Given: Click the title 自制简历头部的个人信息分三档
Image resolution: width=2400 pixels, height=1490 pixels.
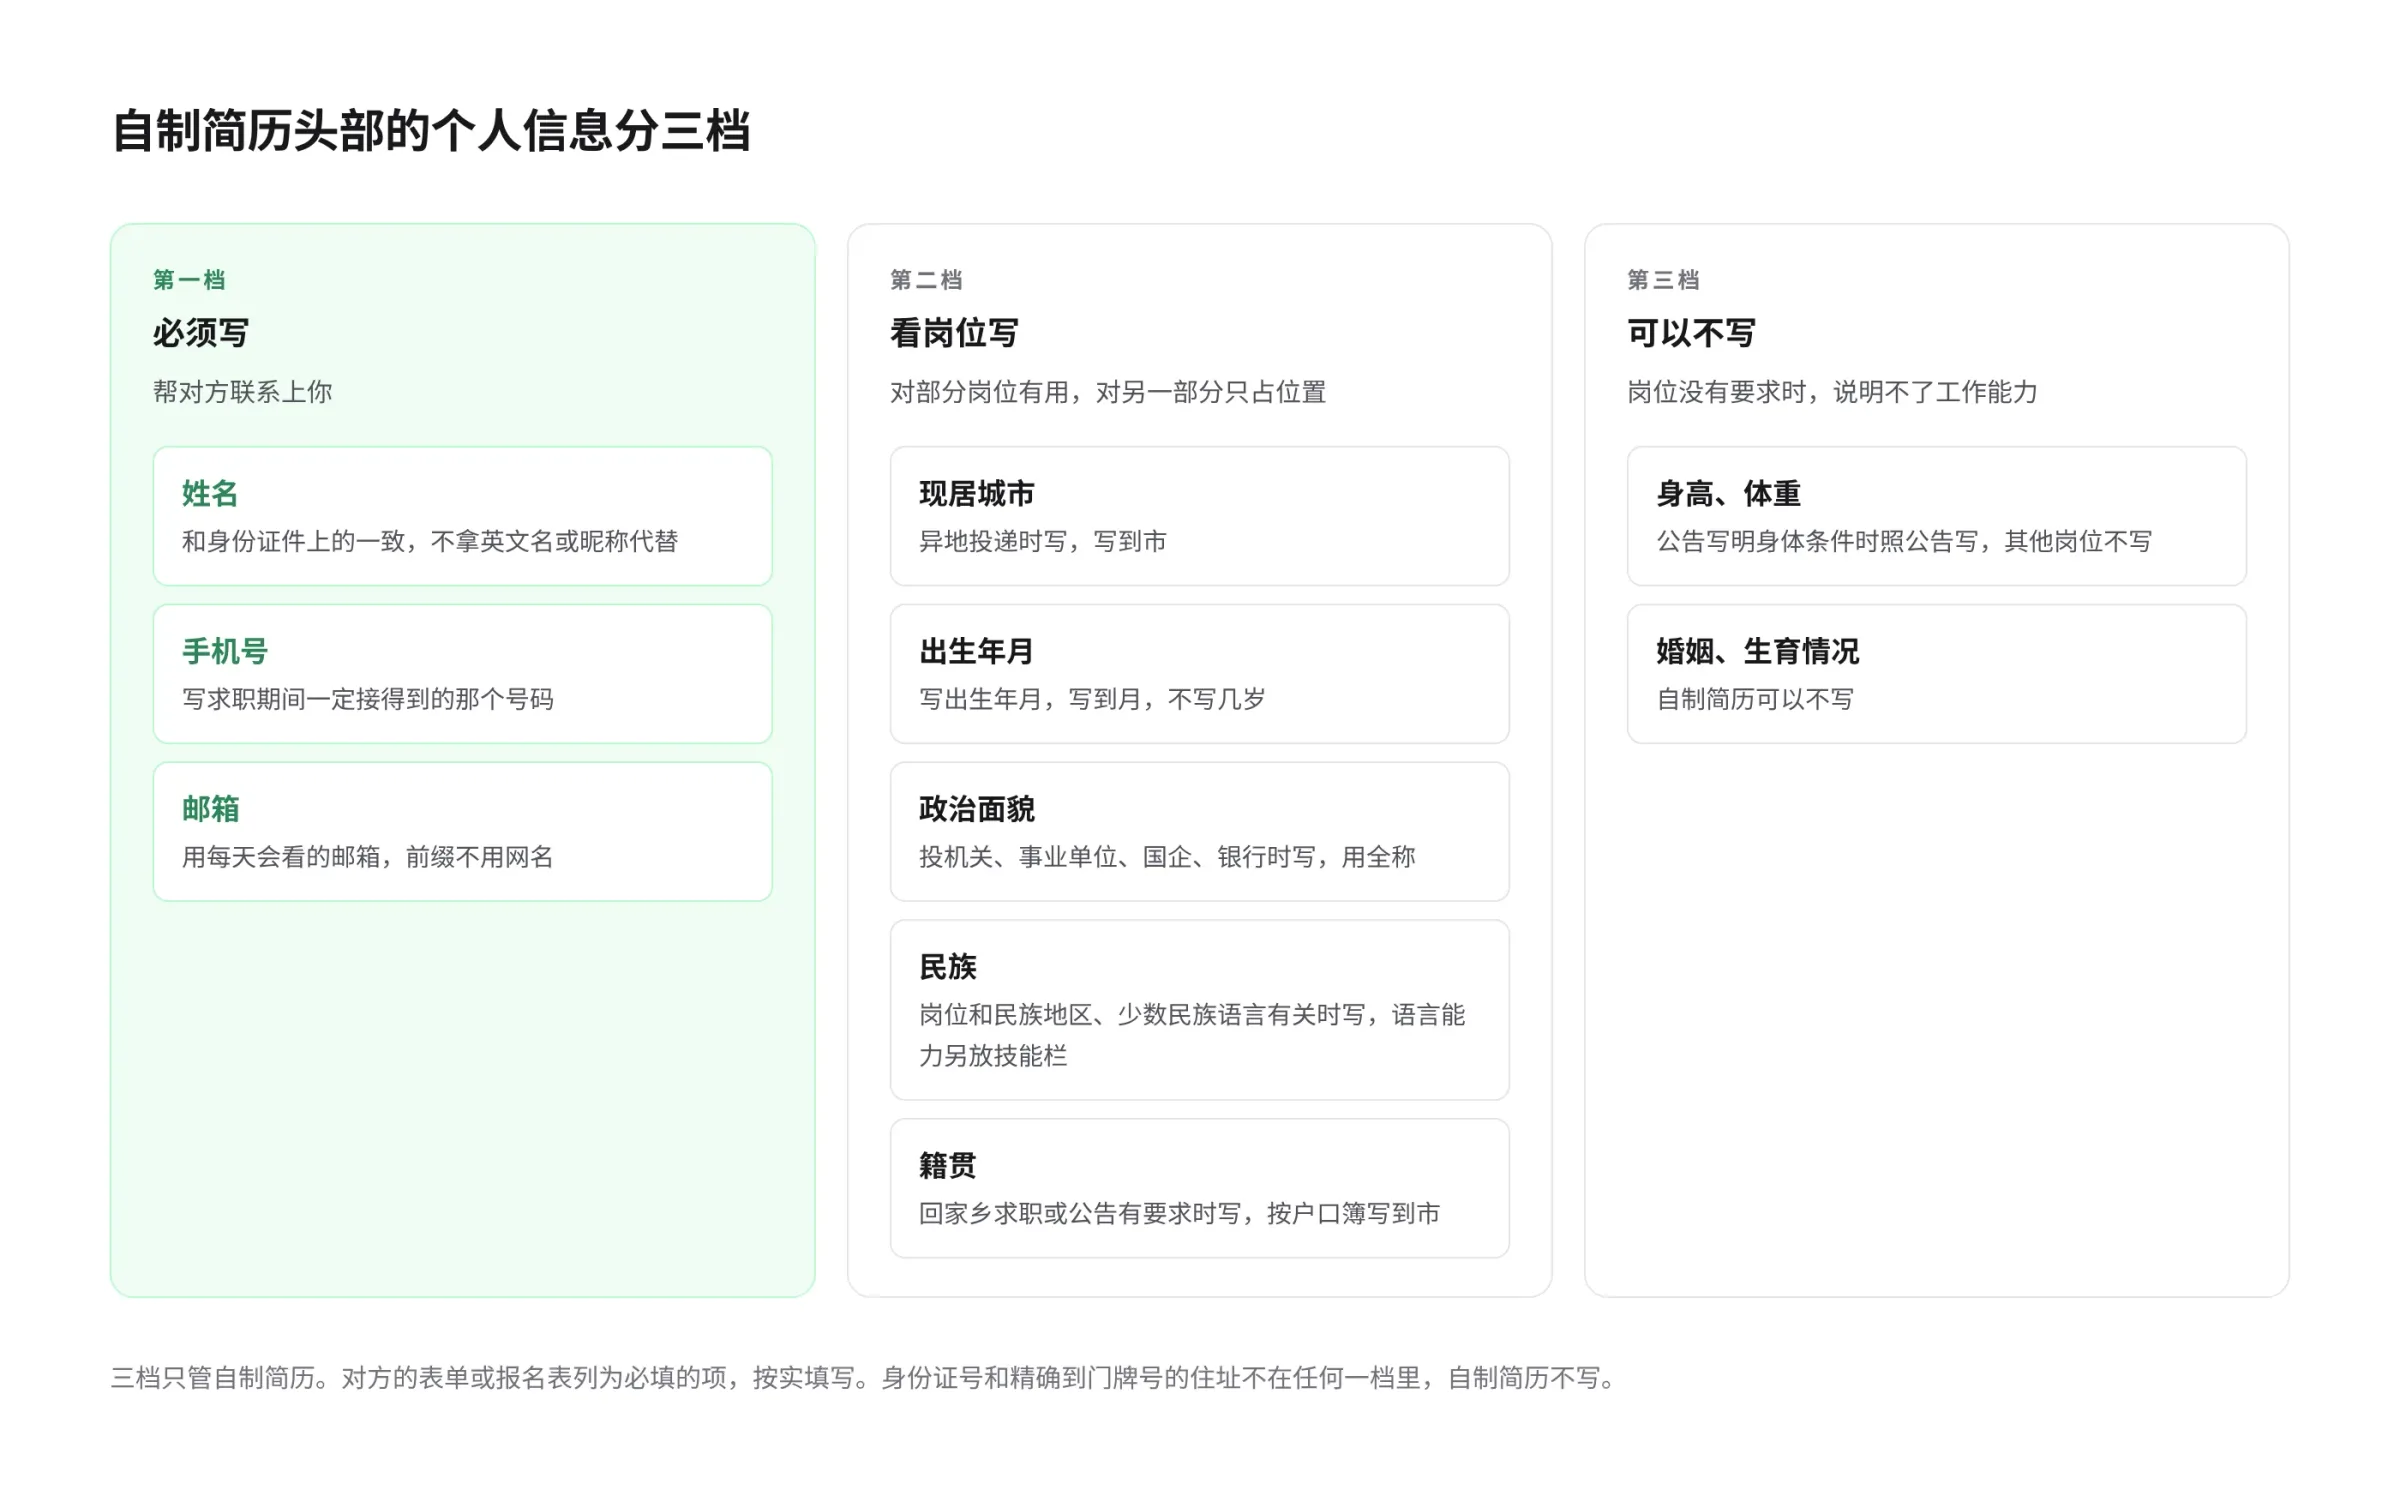Looking at the screenshot, I should click(431, 131).
